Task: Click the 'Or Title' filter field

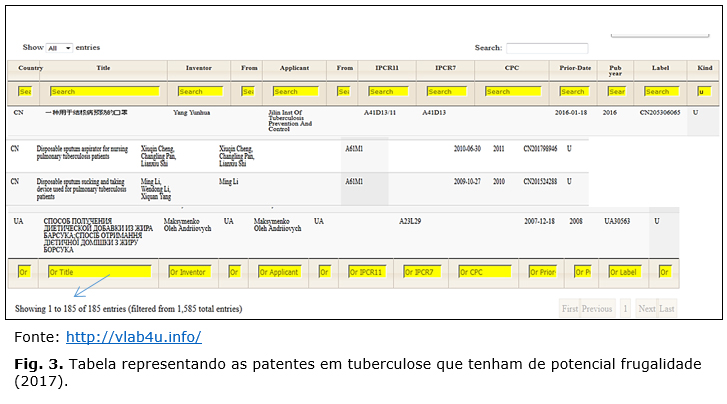Action: coord(100,272)
